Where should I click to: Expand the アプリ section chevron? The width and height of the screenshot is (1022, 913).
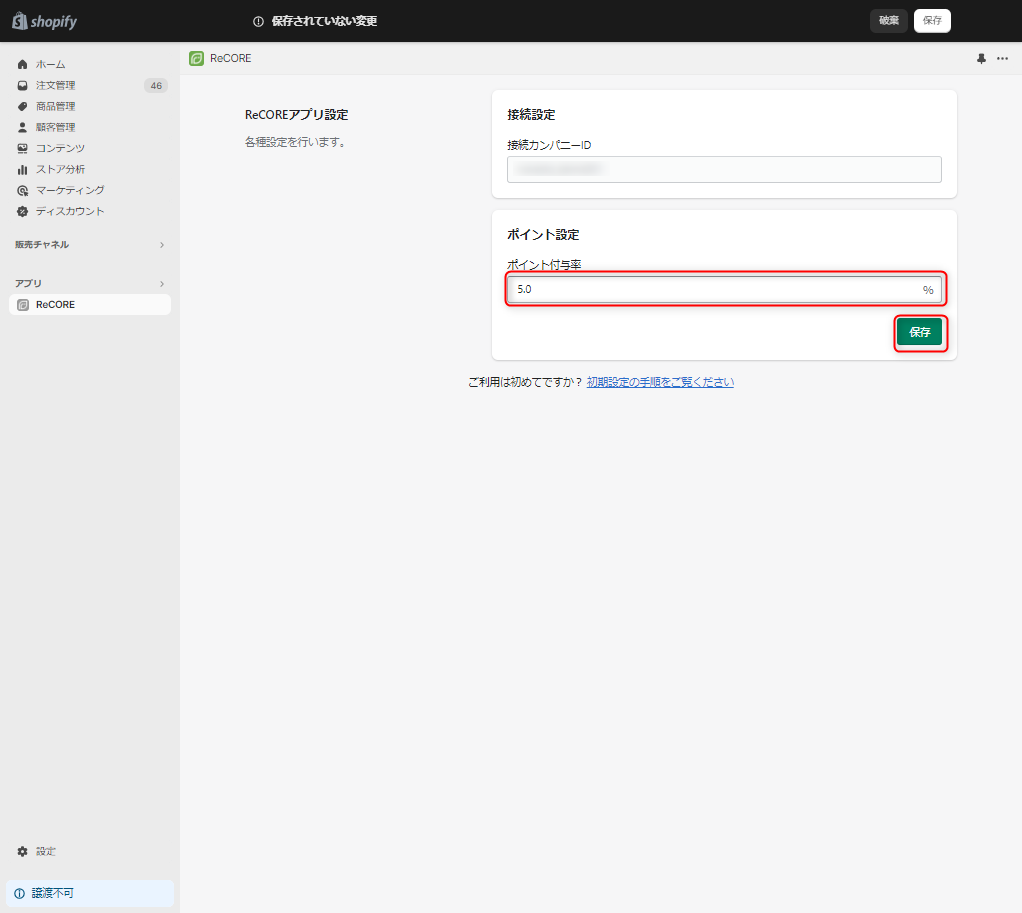click(162, 284)
